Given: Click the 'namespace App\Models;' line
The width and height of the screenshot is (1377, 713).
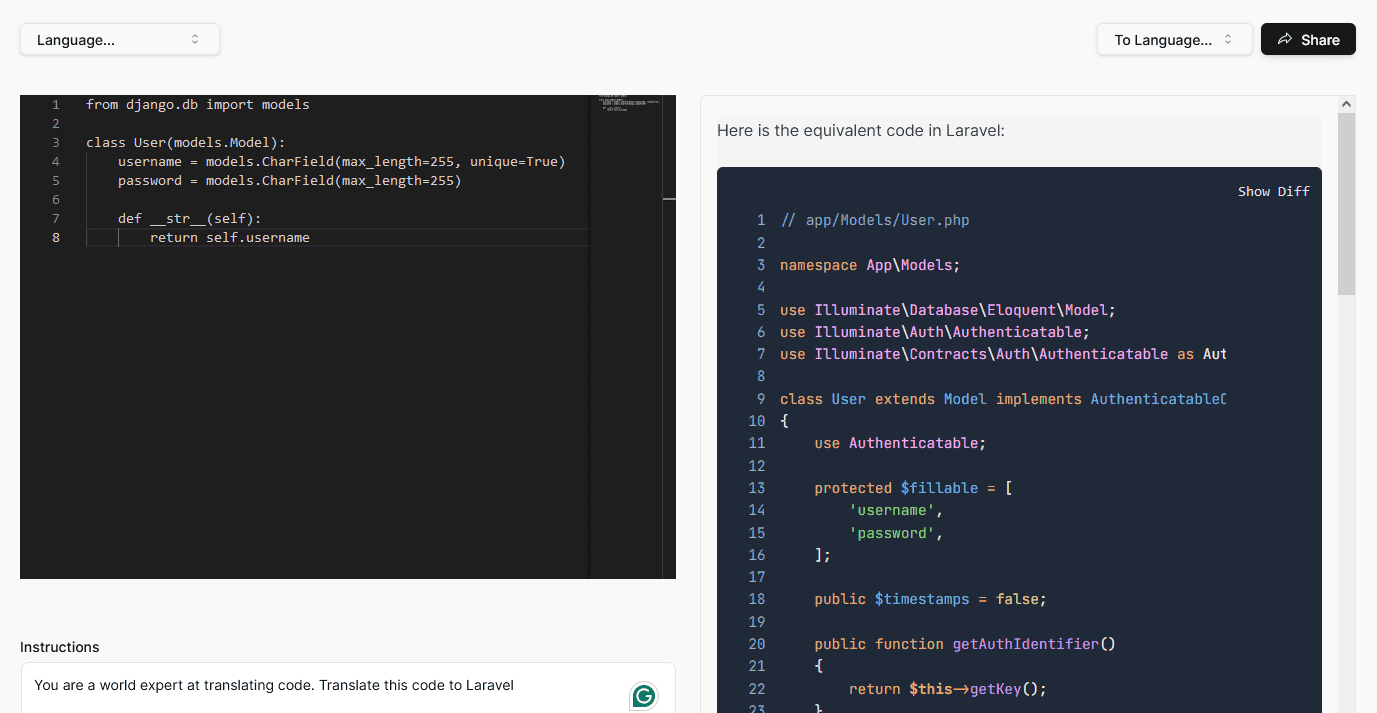Looking at the screenshot, I should [870, 265].
